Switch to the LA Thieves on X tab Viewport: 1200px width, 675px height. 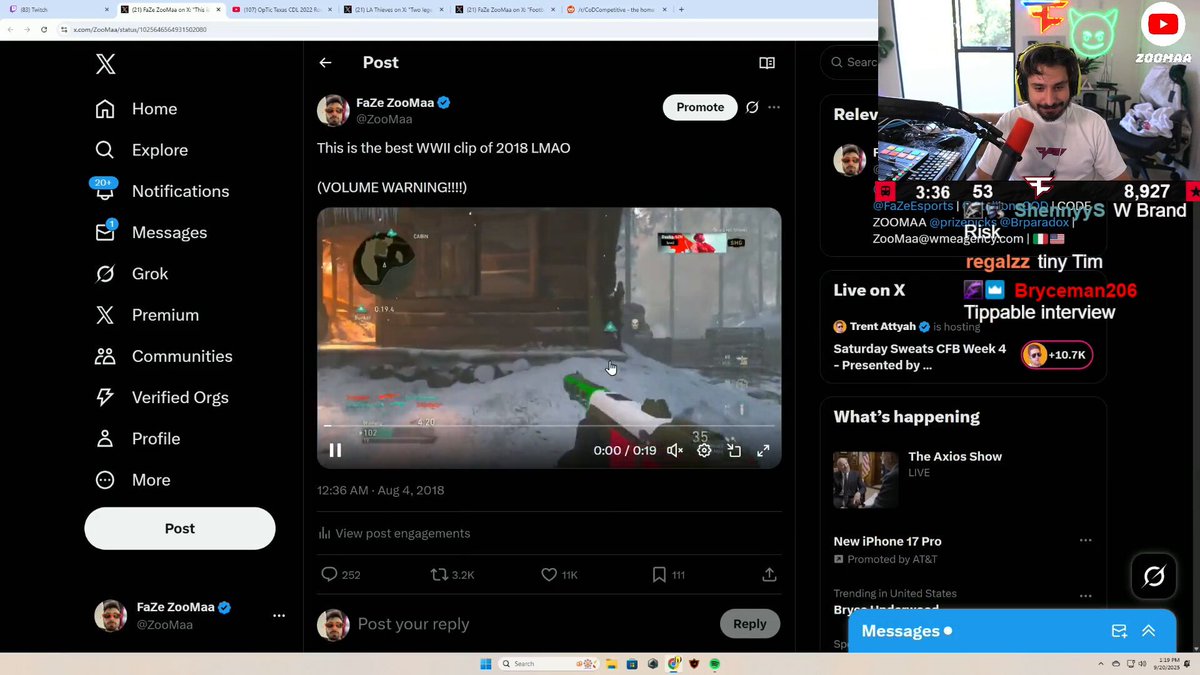coord(394,9)
